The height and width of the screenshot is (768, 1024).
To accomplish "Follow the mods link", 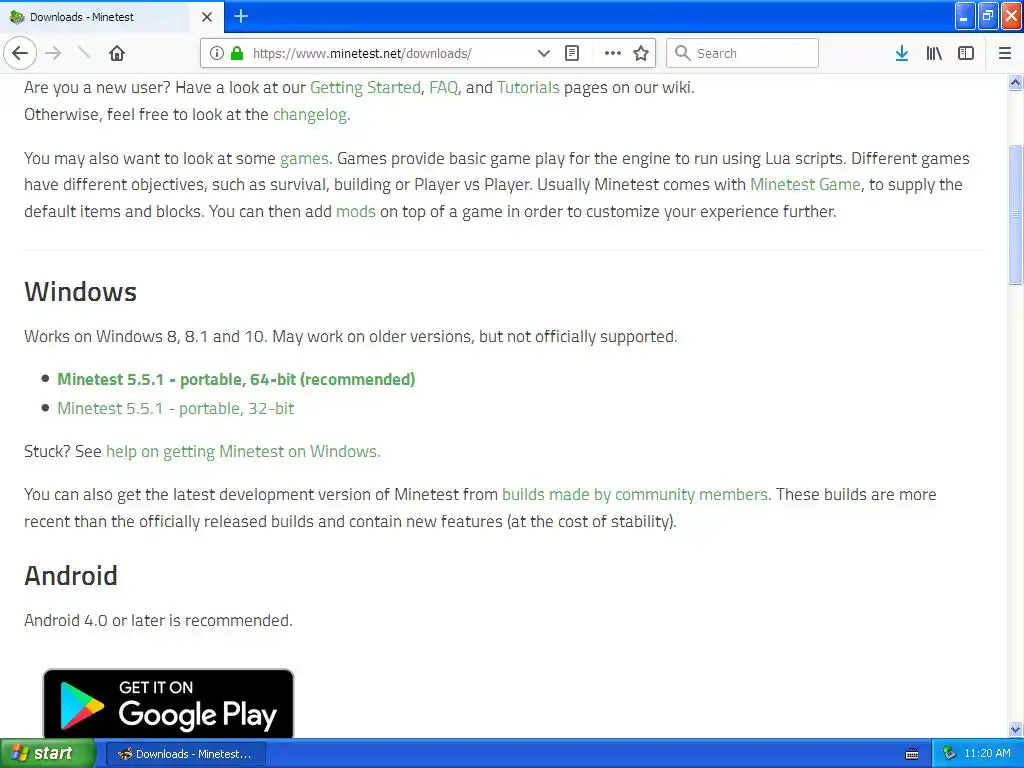I will pos(355,212).
